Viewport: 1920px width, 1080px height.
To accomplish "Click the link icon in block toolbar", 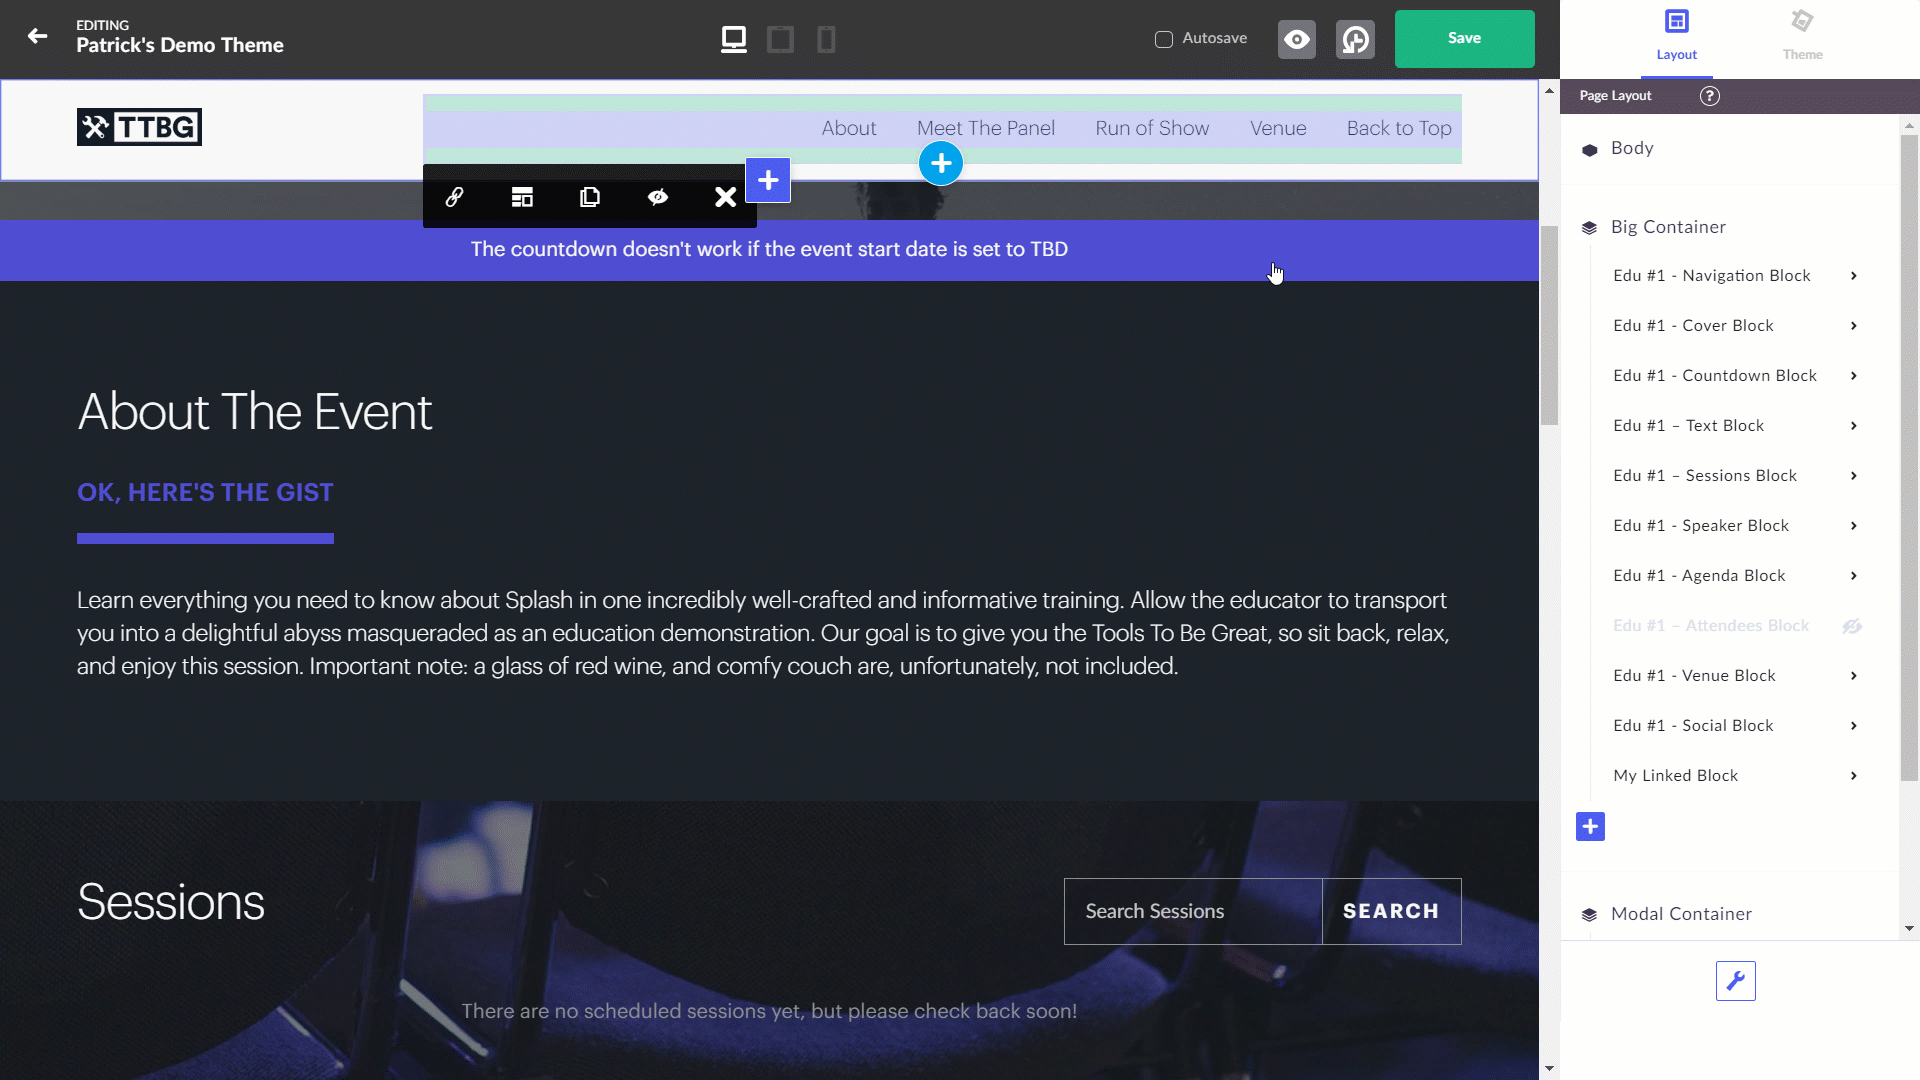I will pos(455,197).
